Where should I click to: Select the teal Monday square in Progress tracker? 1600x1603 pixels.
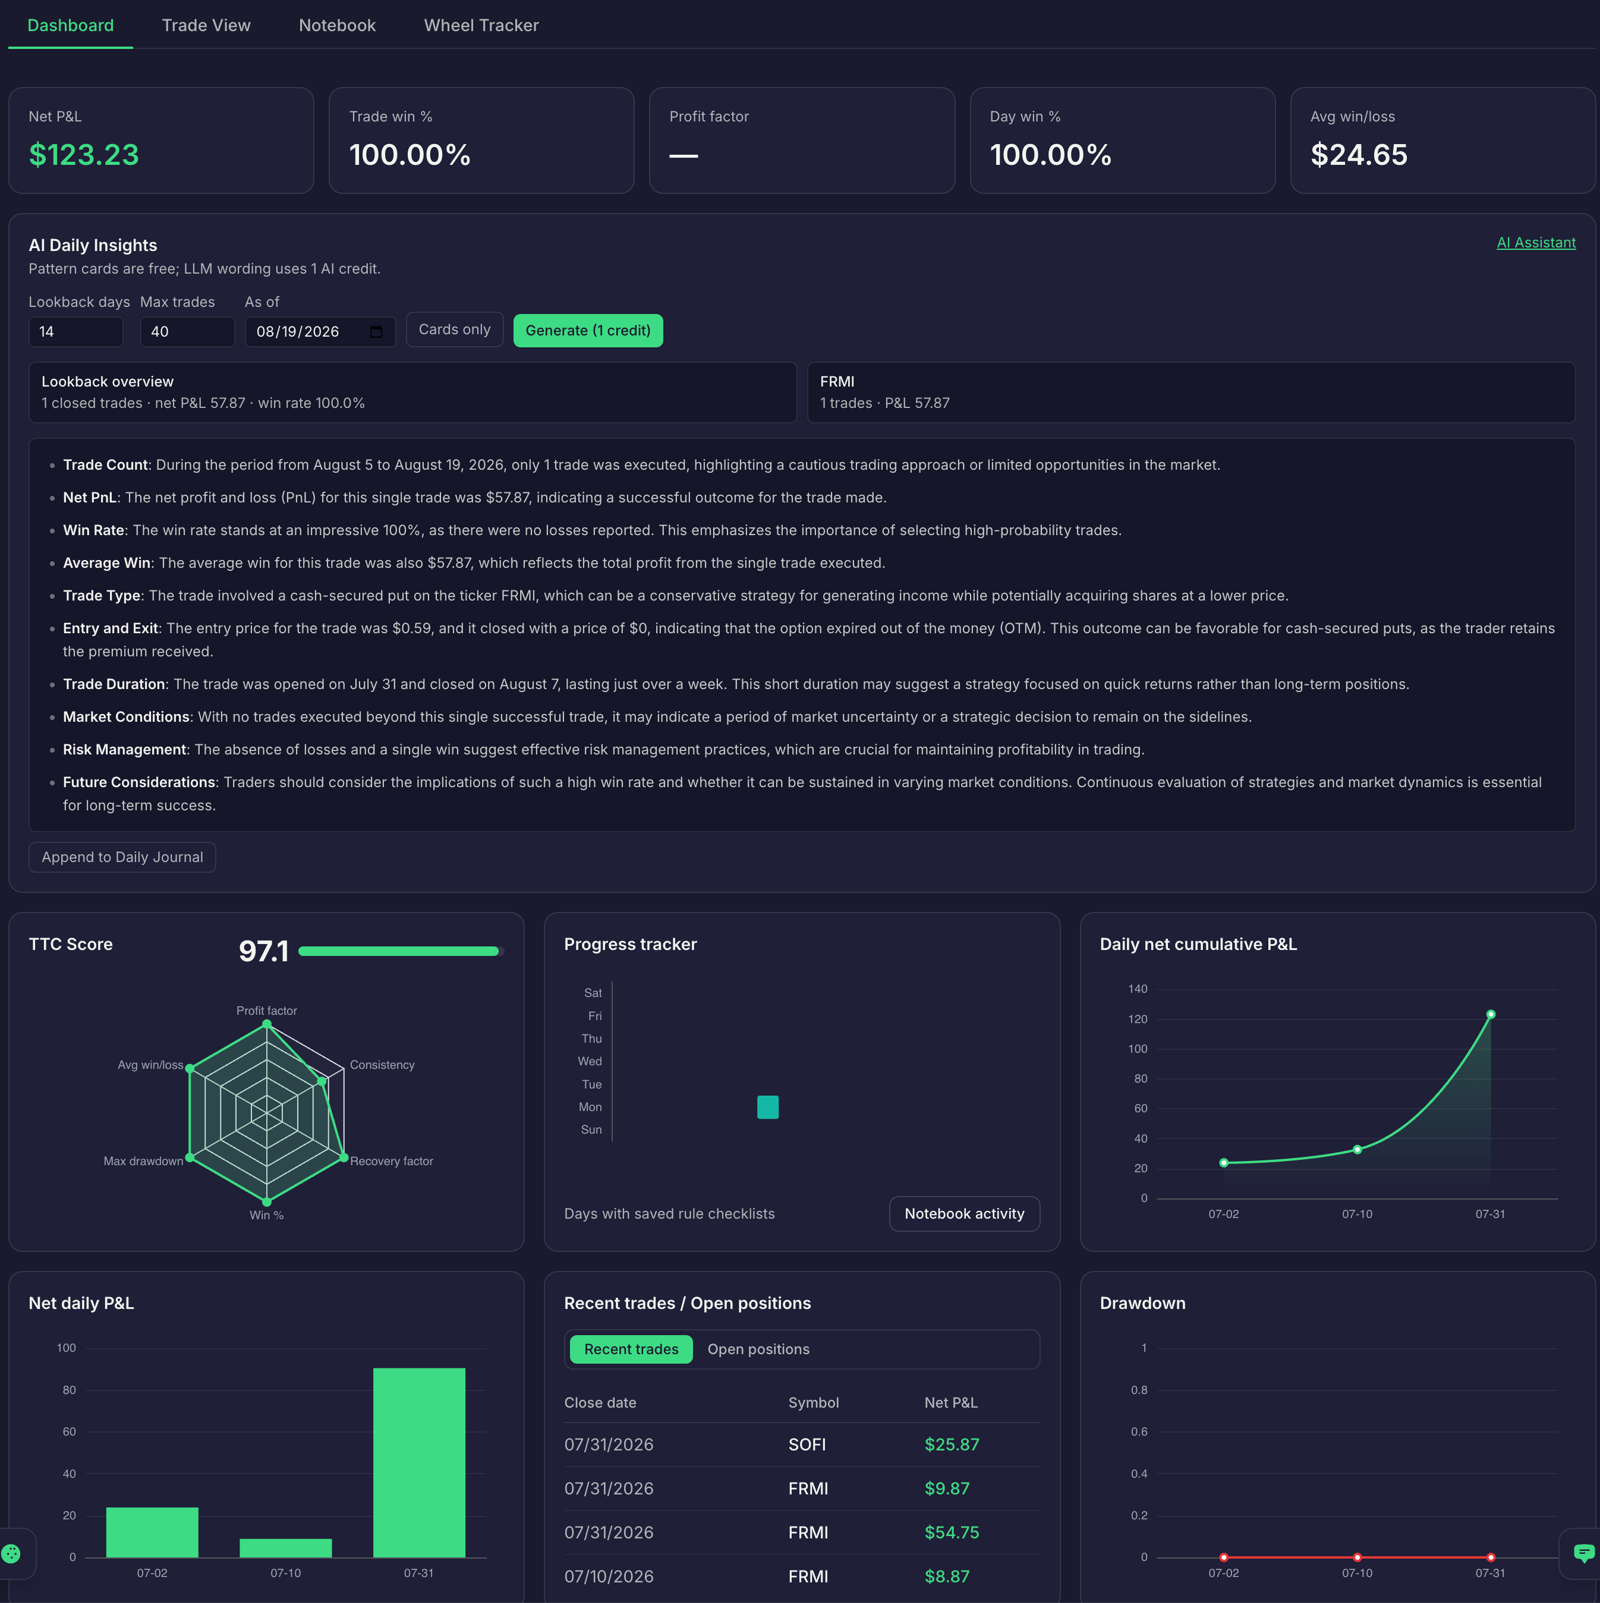point(768,1107)
